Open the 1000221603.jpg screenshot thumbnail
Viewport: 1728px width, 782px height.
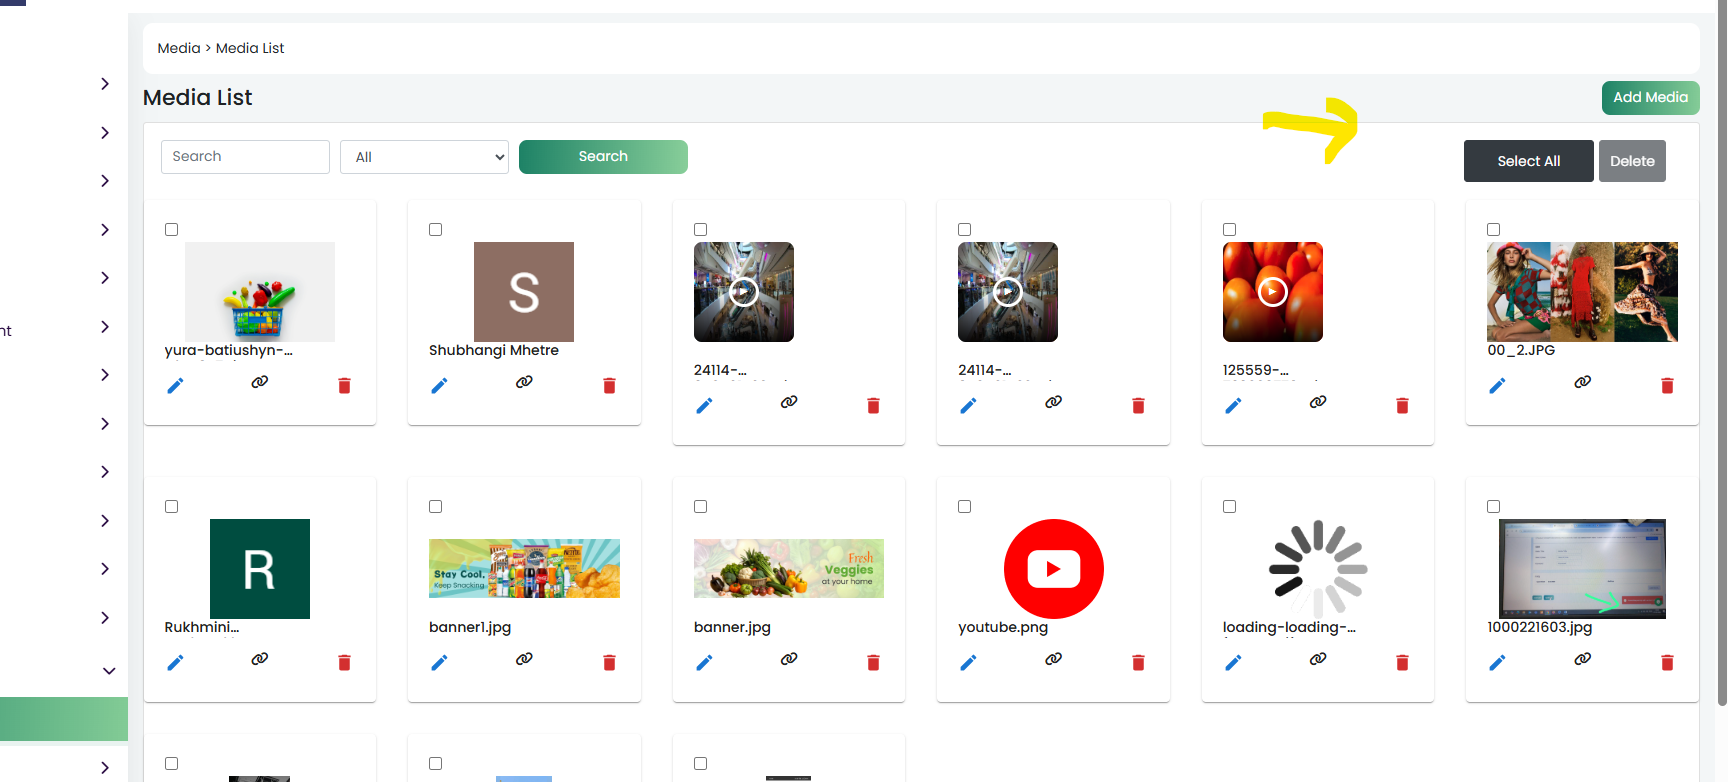(1582, 569)
